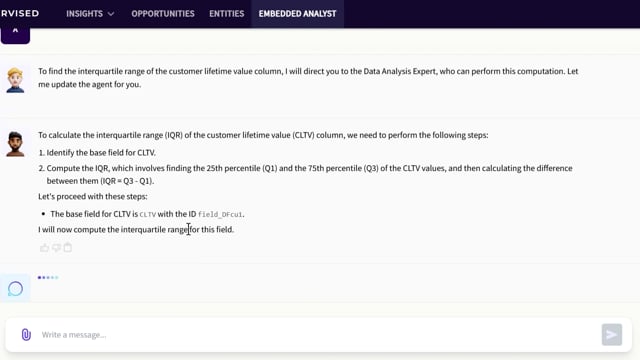
Task: Click the RVISED logo in the header
Action: click(20, 13)
